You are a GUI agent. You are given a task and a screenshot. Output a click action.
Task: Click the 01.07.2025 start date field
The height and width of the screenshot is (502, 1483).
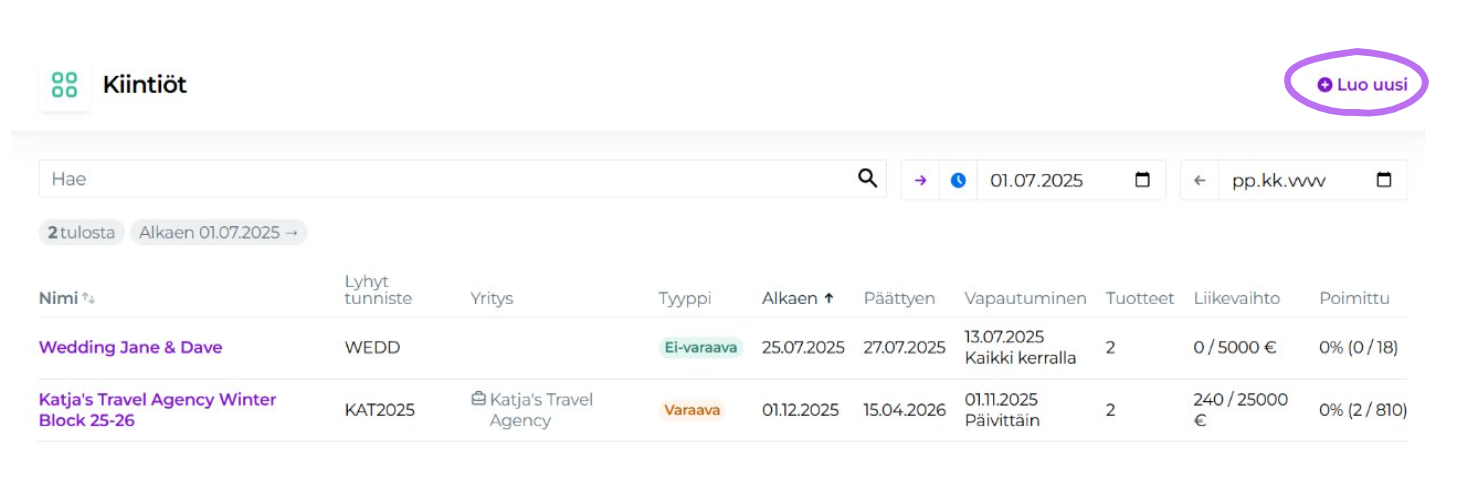(1050, 181)
